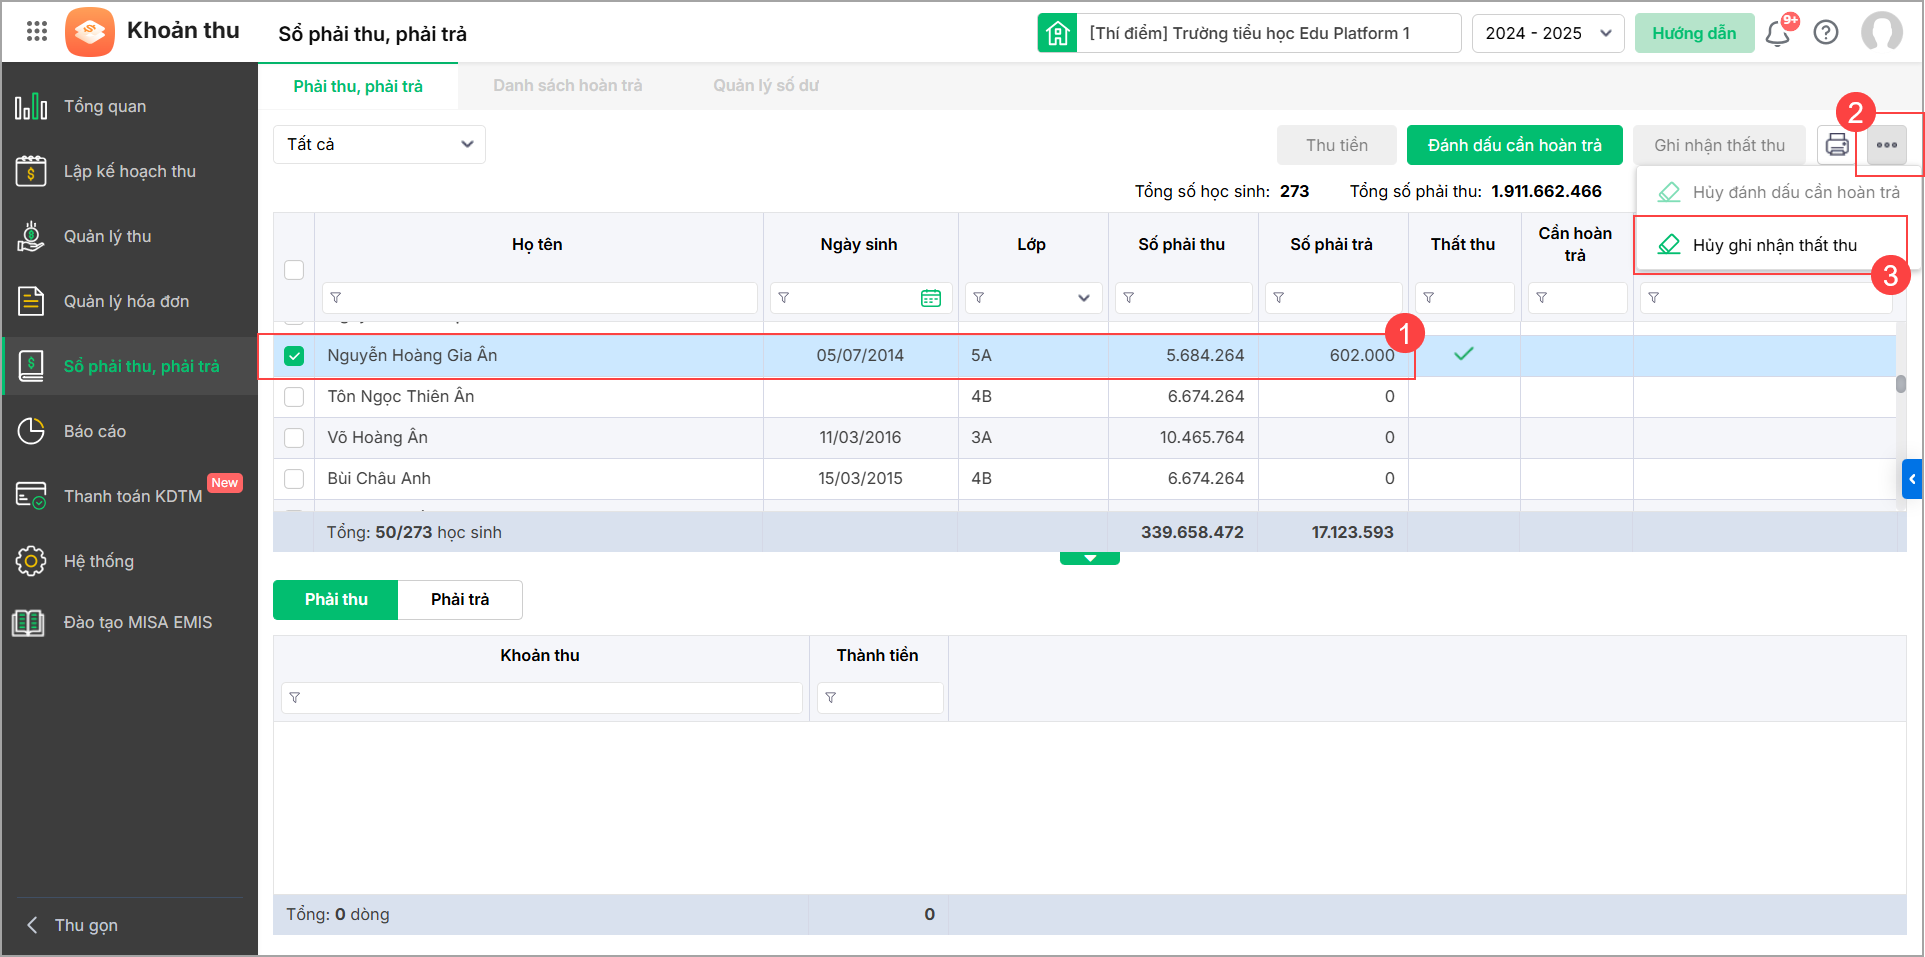
Task: Open the three-dots more options button
Action: tap(1887, 145)
